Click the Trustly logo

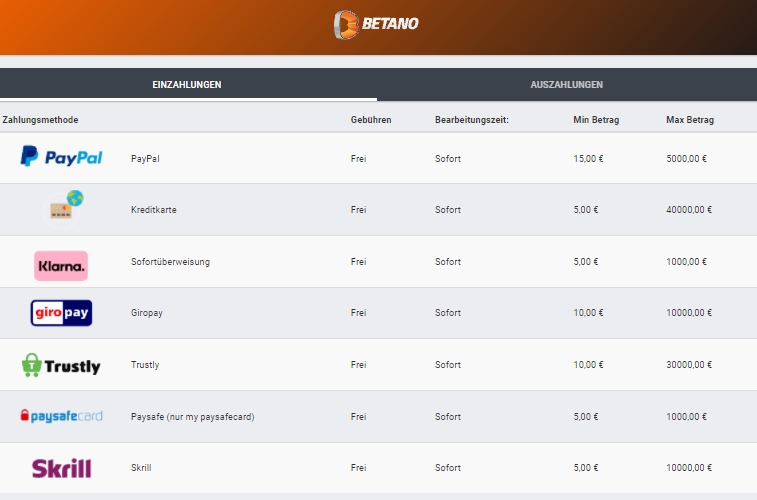(x=61, y=365)
